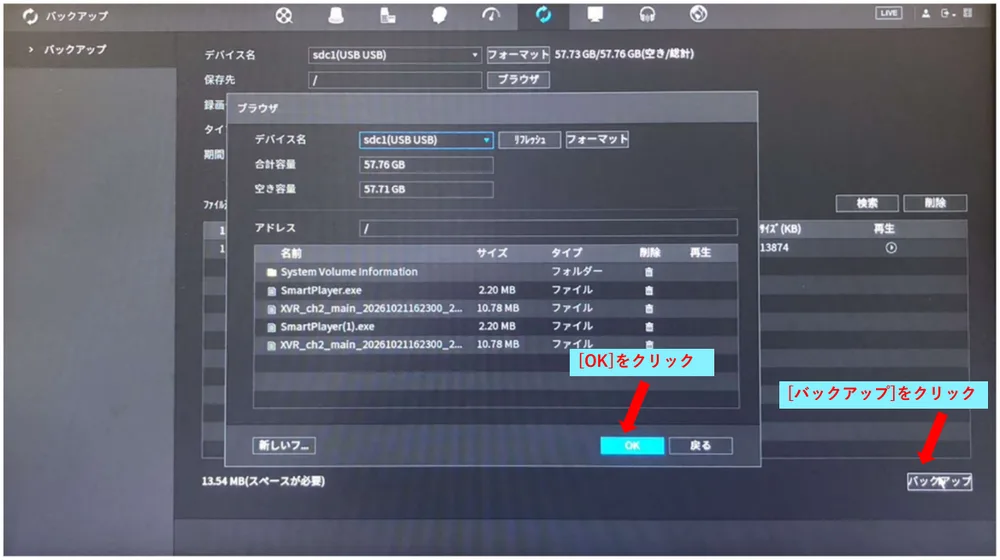Click the フォルダー type cell of System Volume Information
The width and height of the screenshot is (1000, 560).
(x=577, y=271)
